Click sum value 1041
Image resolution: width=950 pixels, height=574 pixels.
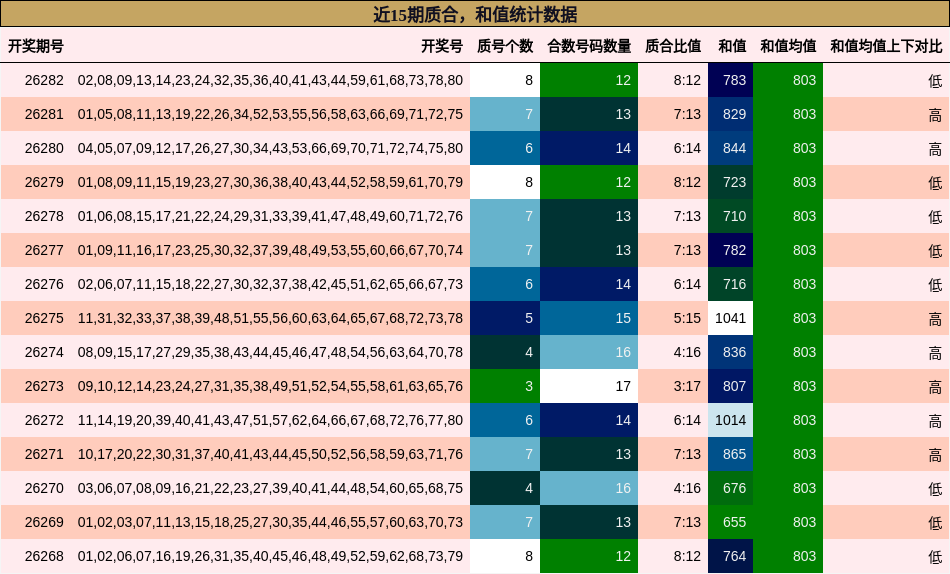pyautogui.click(x=731, y=318)
